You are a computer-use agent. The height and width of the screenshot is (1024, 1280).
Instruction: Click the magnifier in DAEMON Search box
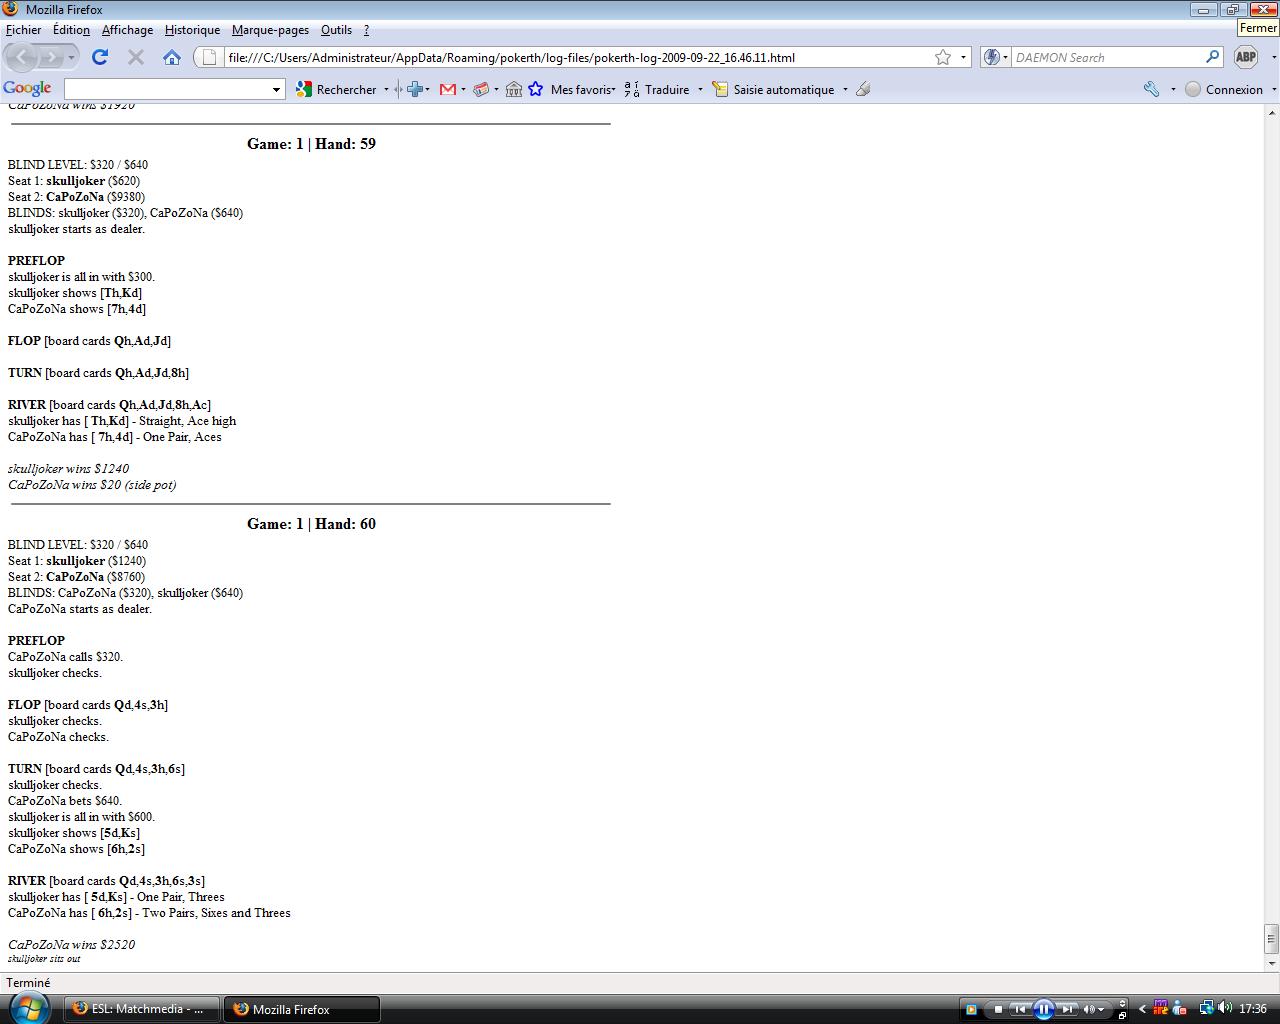pos(1212,57)
